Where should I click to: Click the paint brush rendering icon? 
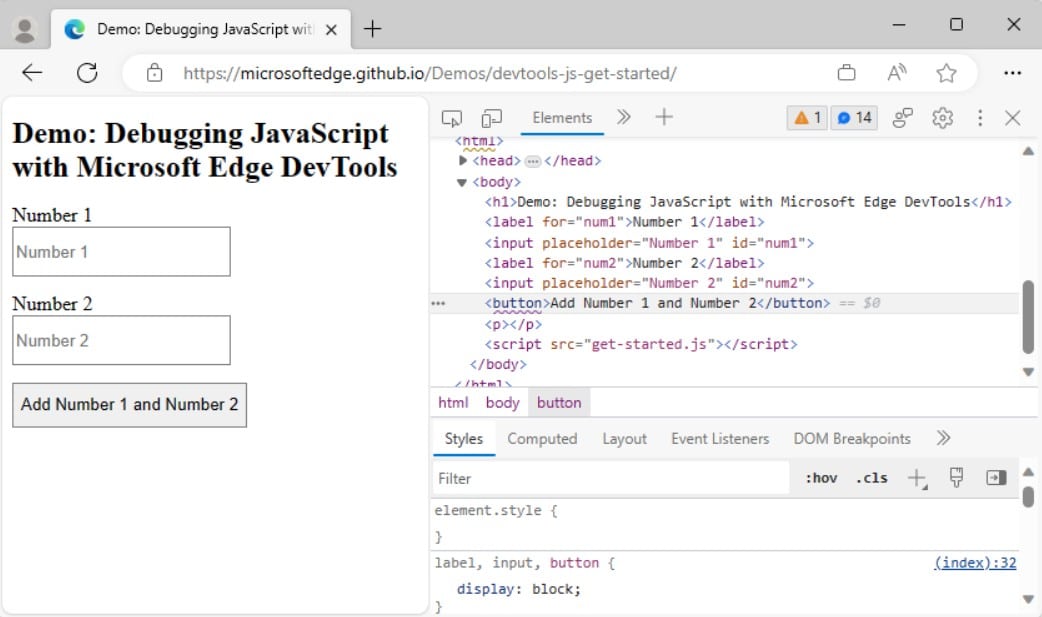coord(956,477)
